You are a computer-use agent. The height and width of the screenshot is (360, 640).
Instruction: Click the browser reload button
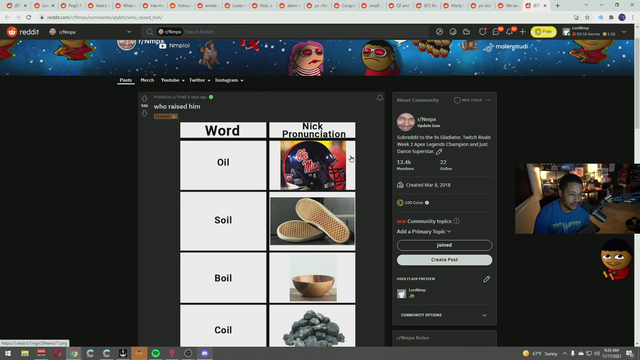coord(29,18)
